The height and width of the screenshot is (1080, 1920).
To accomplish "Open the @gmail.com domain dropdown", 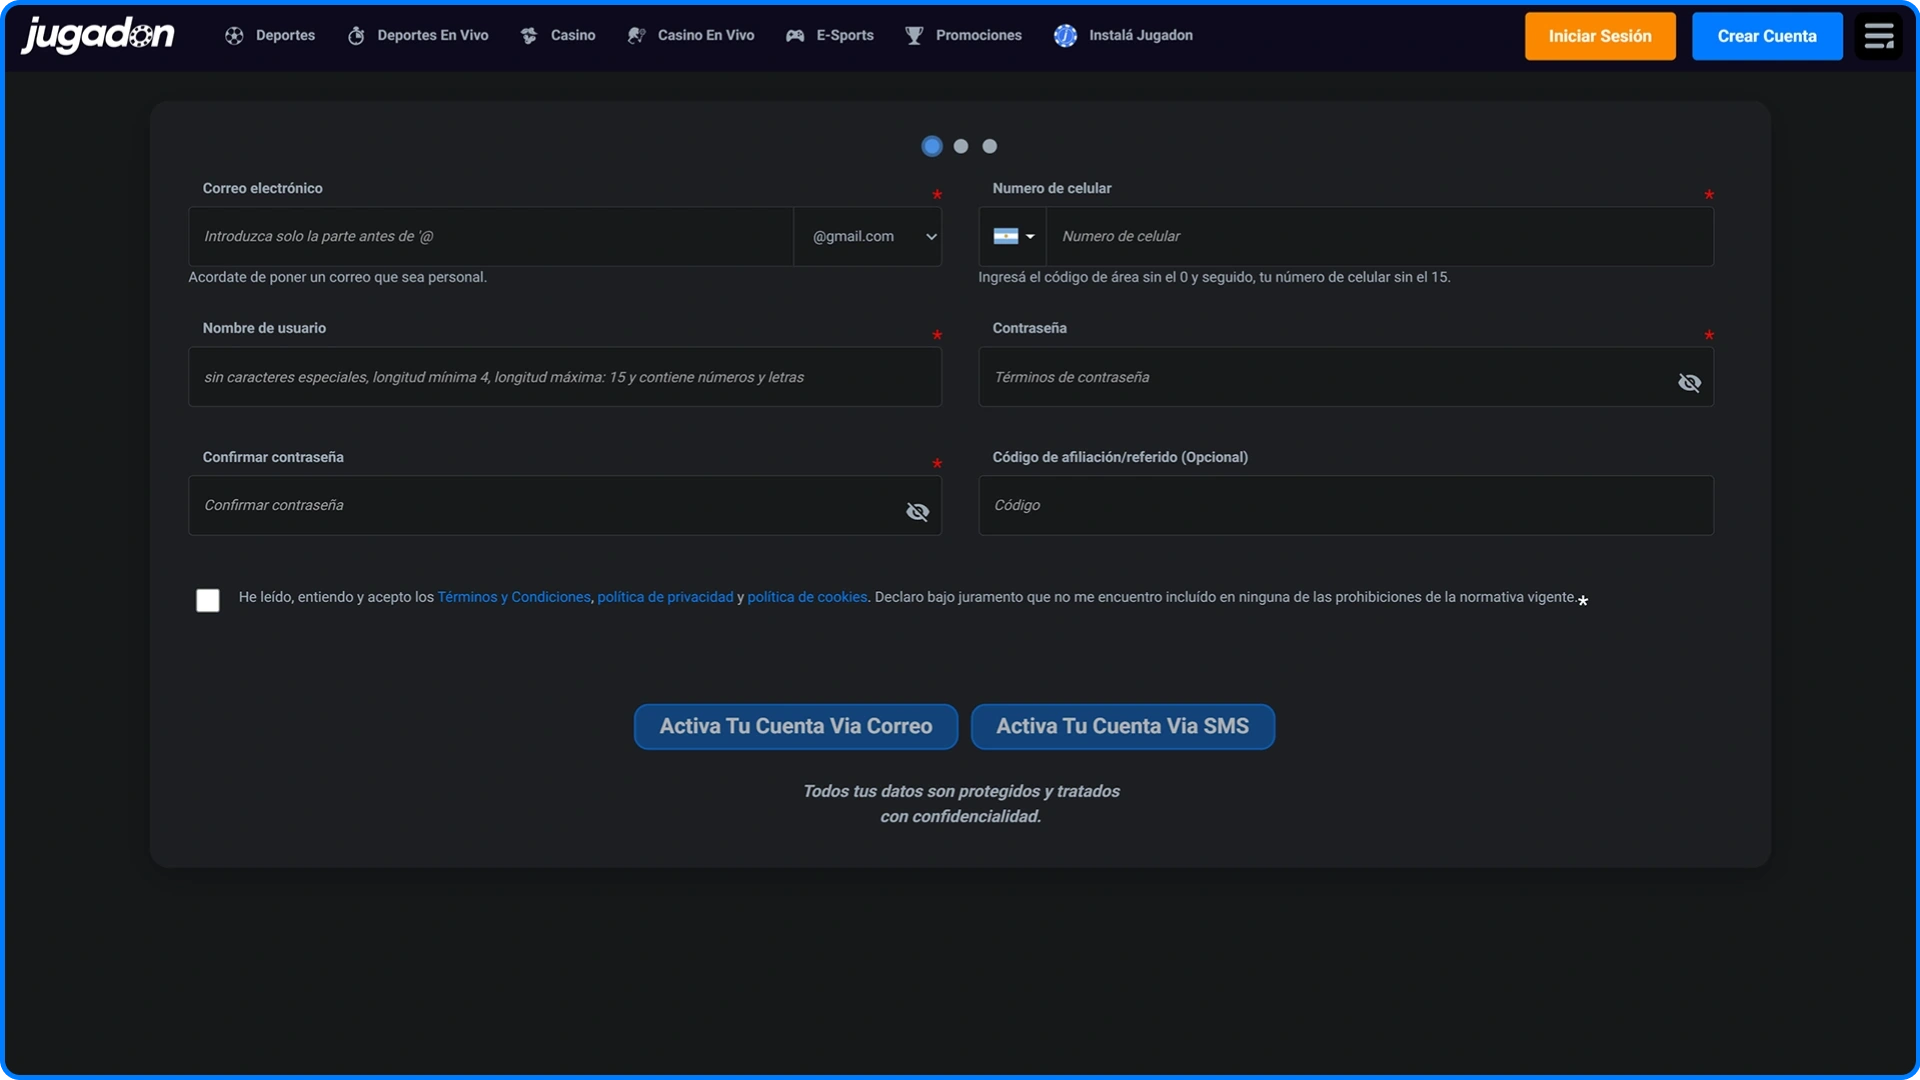I will click(x=868, y=236).
